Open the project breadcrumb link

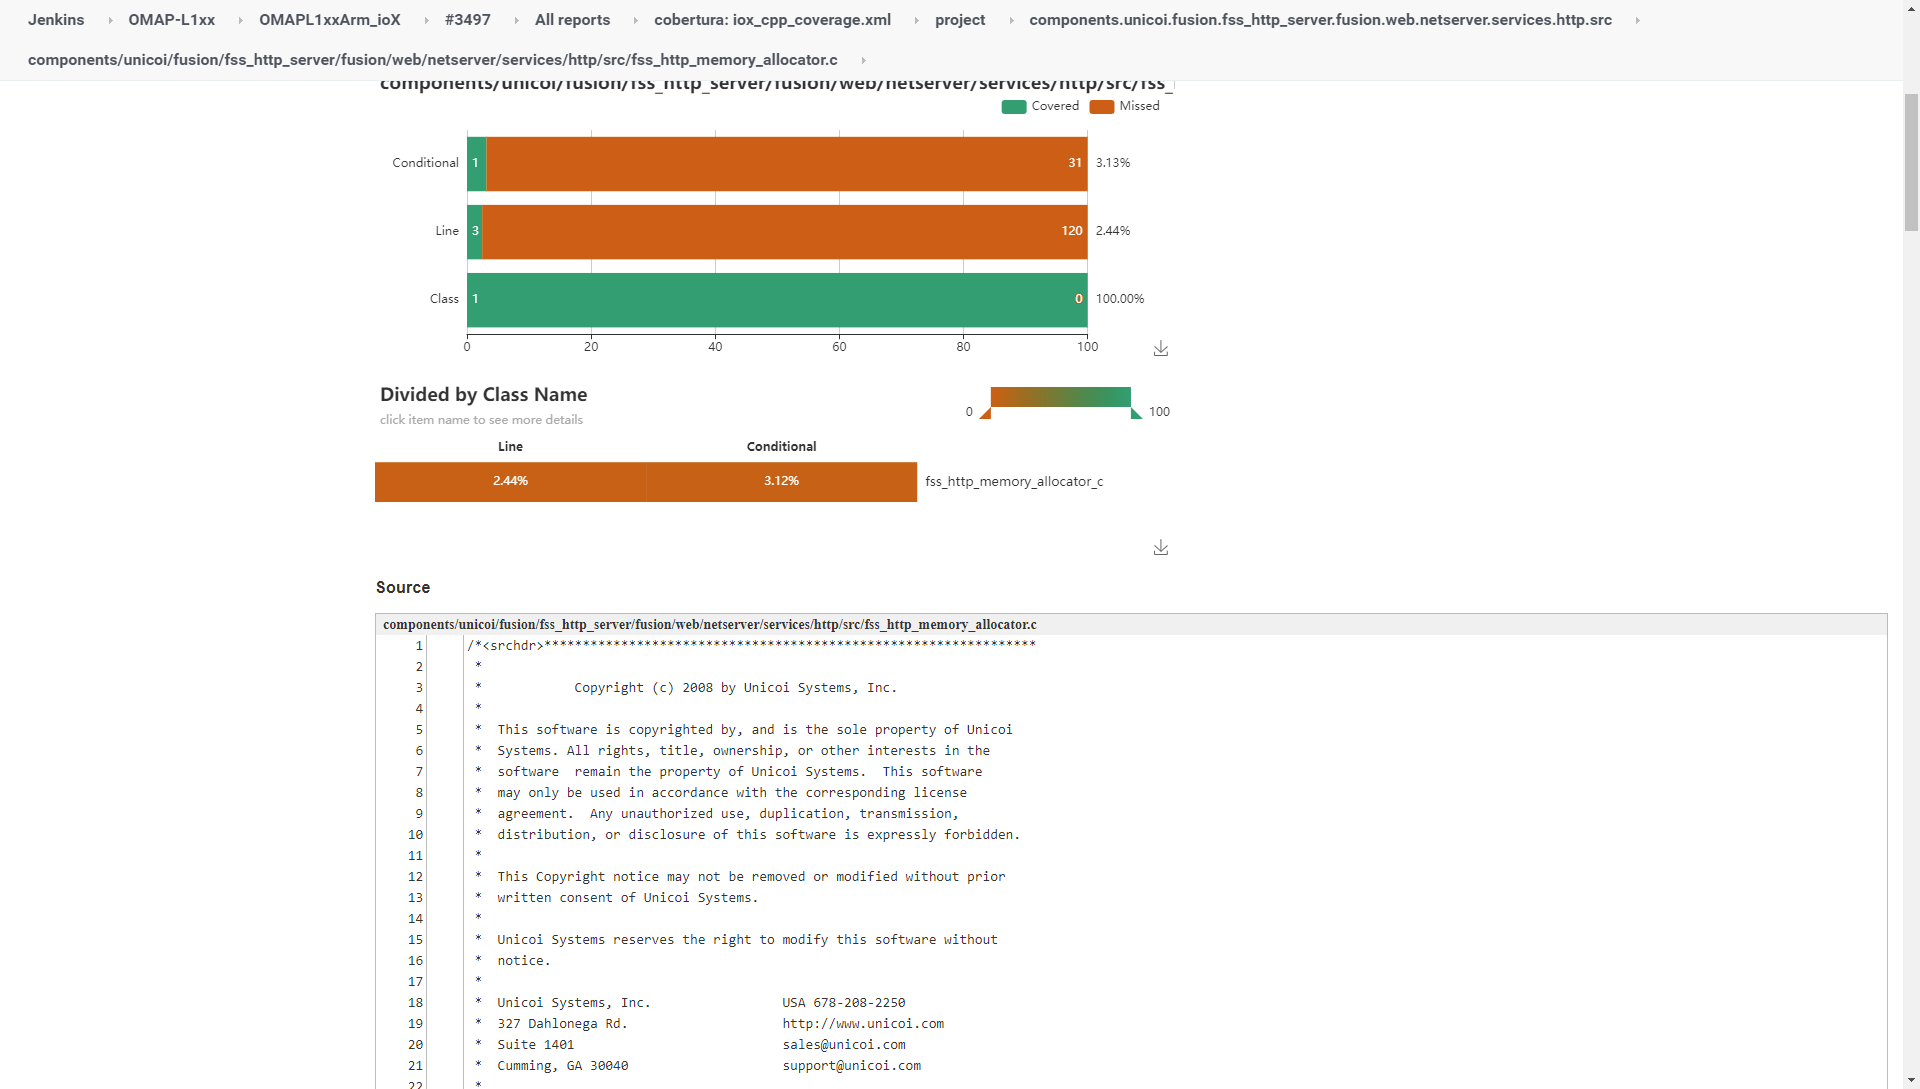click(x=959, y=20)
